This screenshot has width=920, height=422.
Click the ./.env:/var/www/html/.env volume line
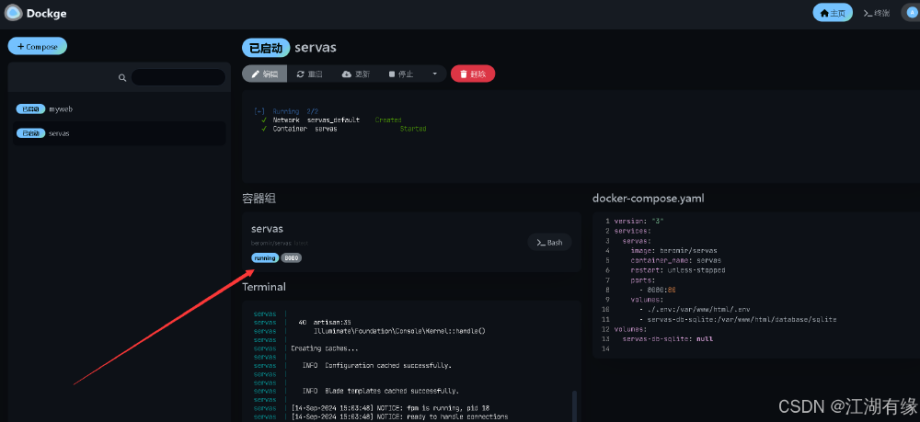click(x=694, y=309)
